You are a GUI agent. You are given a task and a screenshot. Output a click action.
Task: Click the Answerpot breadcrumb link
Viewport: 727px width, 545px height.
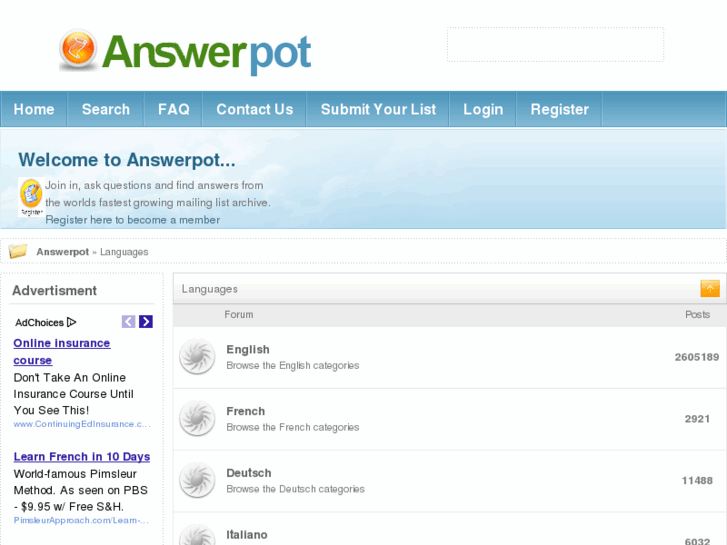pyautogui.click(x=63, y=252)
